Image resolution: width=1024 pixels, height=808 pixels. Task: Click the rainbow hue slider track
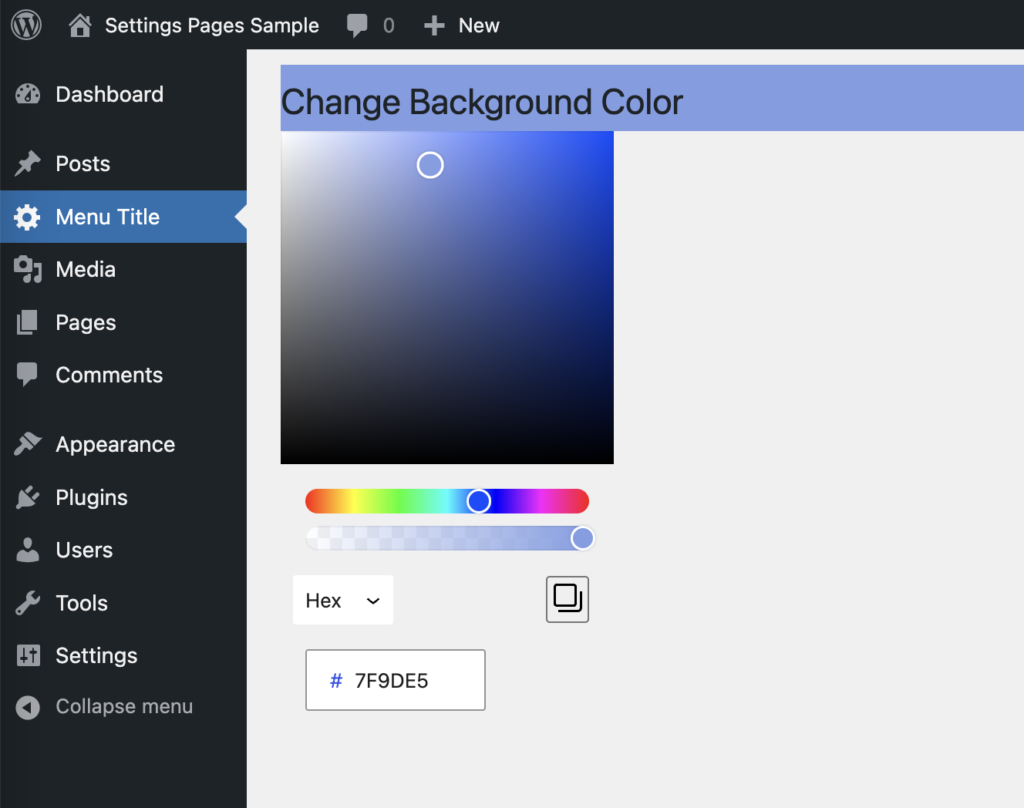click(x=447, y=501)
